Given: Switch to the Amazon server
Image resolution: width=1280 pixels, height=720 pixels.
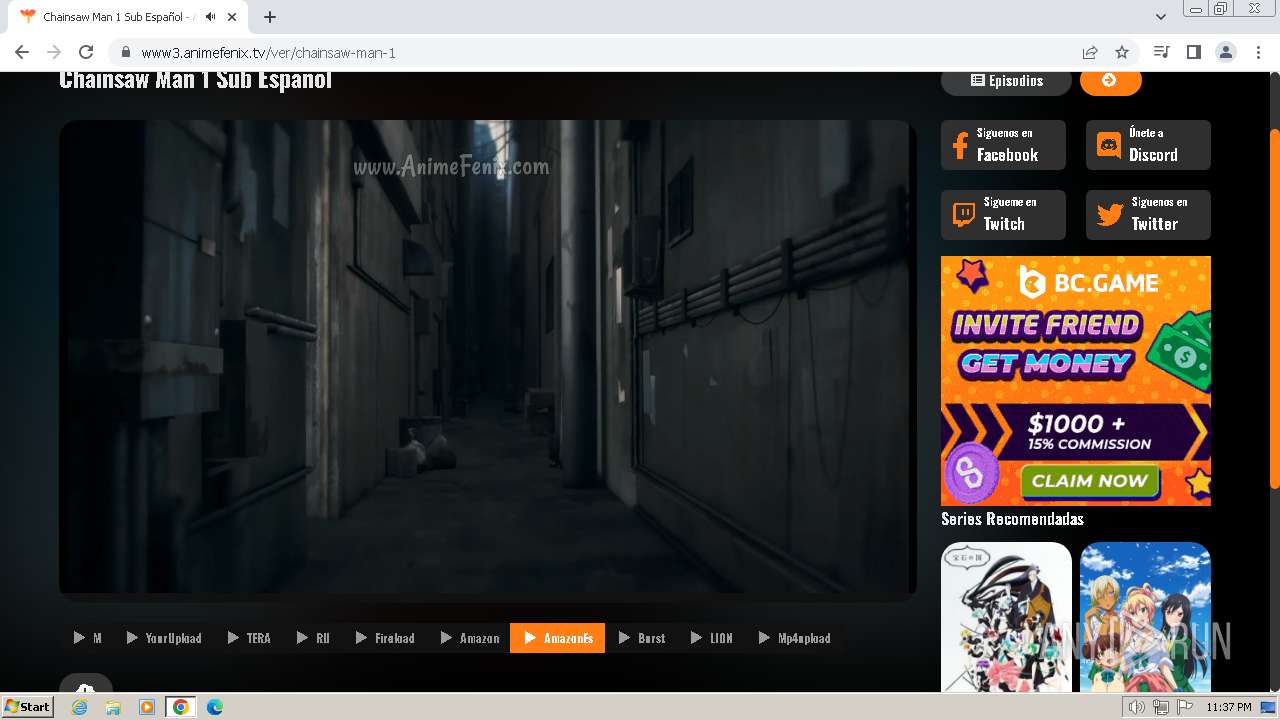Looking at the screenshot, I should (x=470, y=638).
